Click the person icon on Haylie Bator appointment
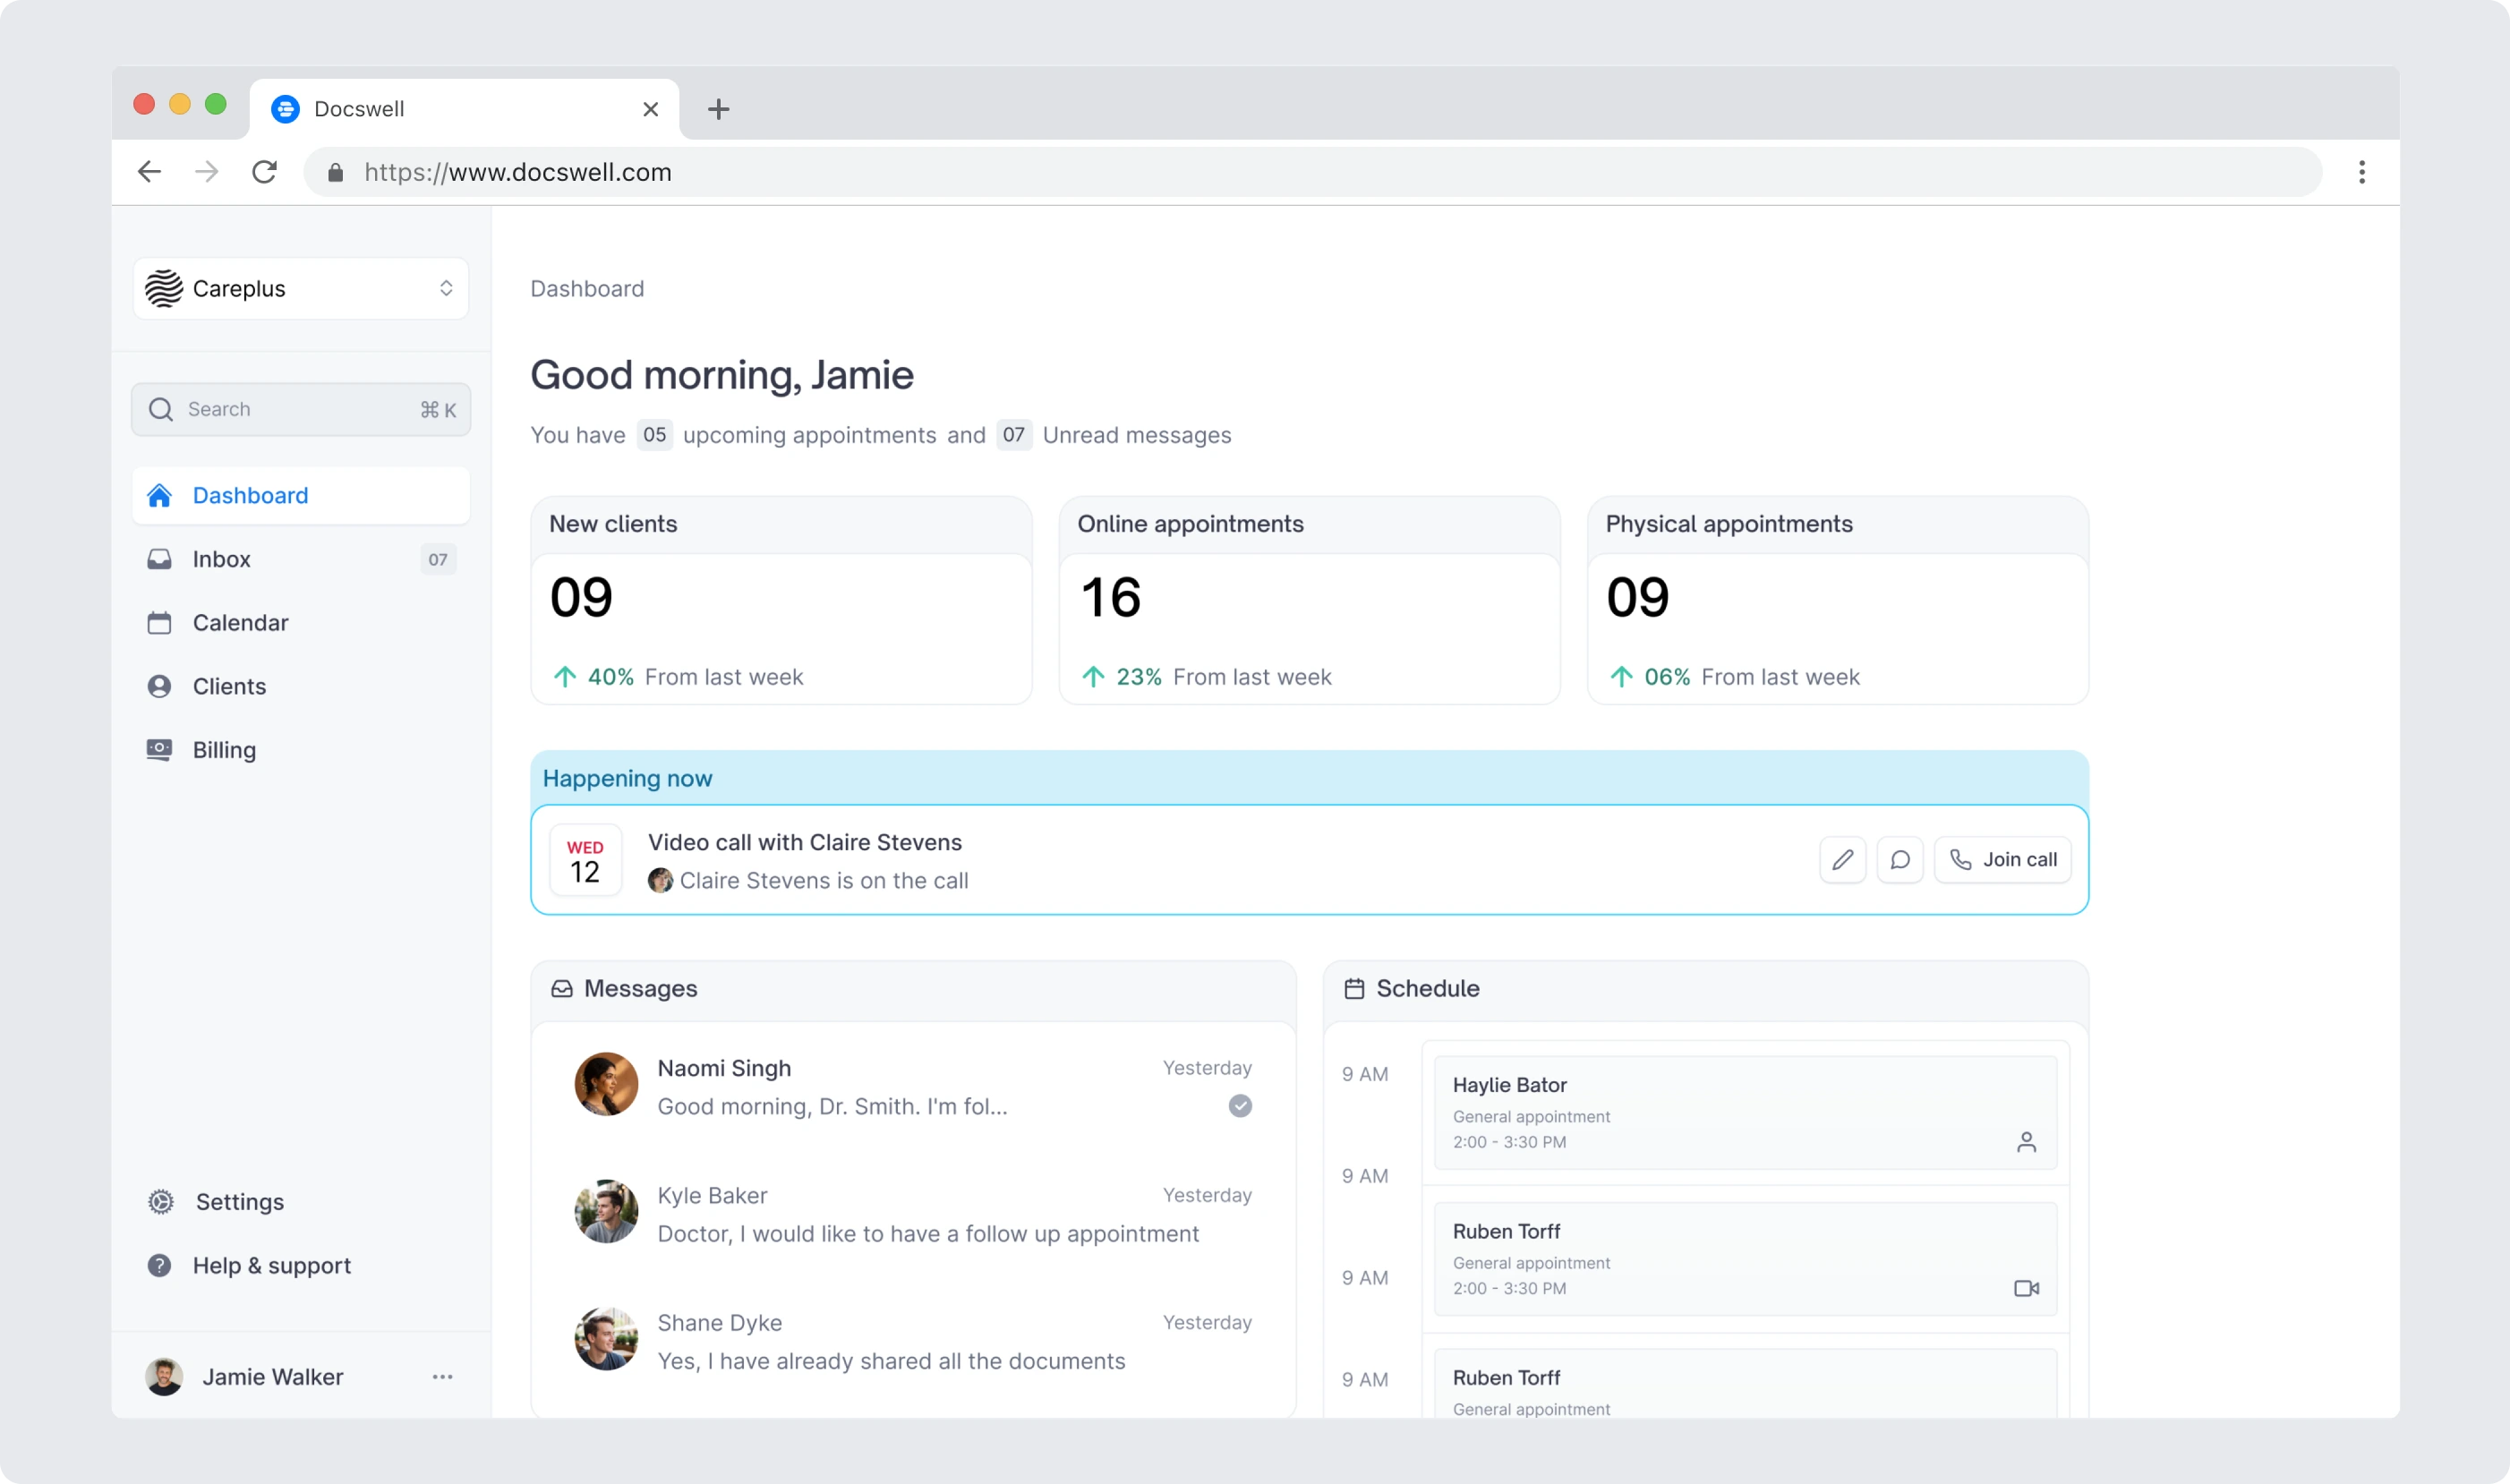 [2026, 1142]
